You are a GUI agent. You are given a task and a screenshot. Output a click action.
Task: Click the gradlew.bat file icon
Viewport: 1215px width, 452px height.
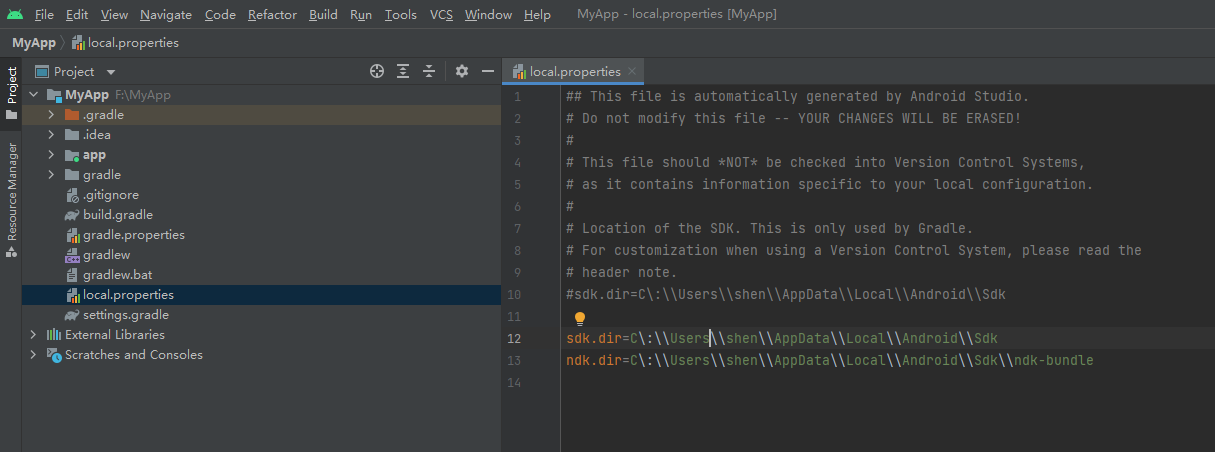point(72,275)
